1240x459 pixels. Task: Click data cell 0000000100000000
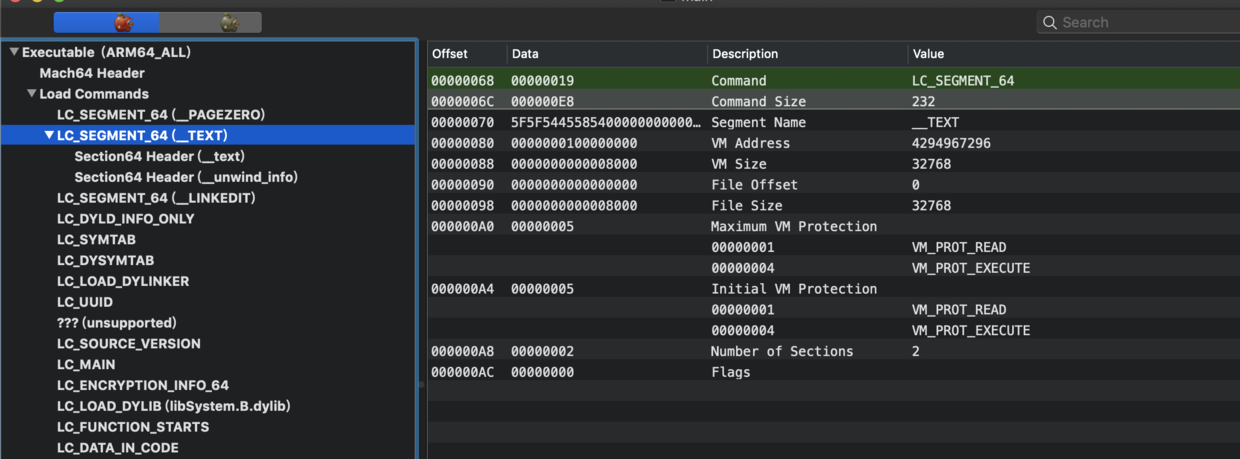coord(574,143)
